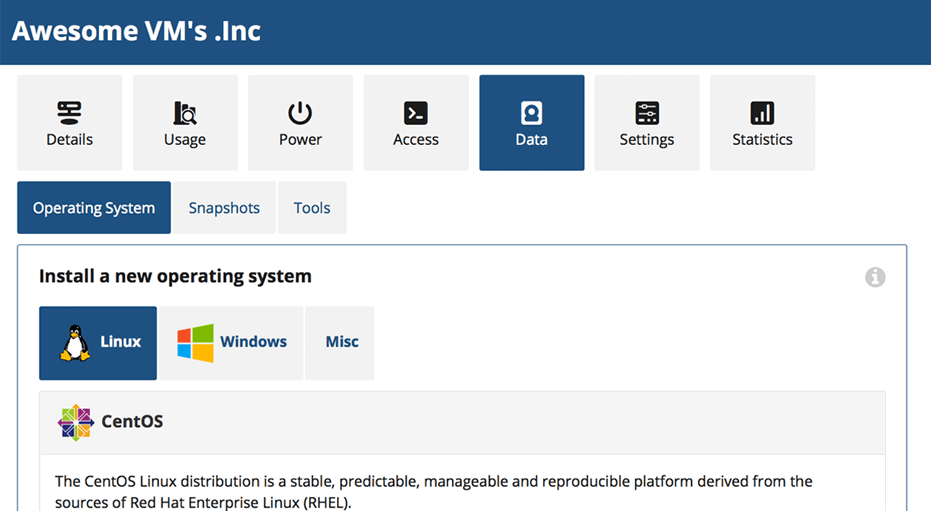The height and width of the screenshot is (511, 931).
Task: Select the Access terminal icon
Action: click(416, 112)
